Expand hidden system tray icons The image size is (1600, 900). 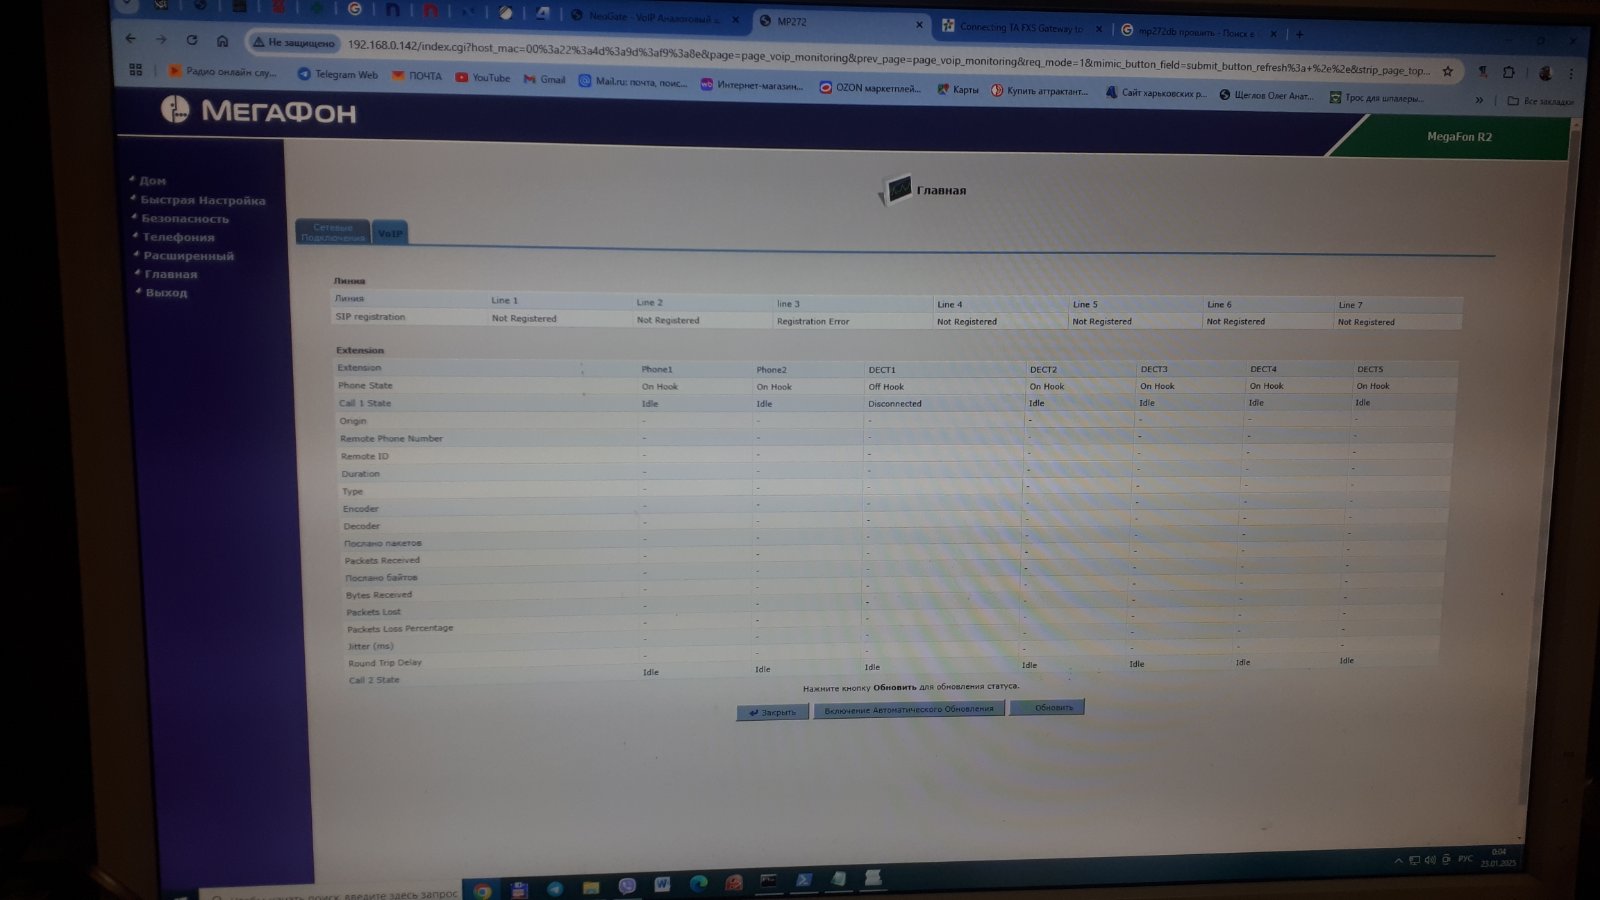click(x=1398, y=861)
